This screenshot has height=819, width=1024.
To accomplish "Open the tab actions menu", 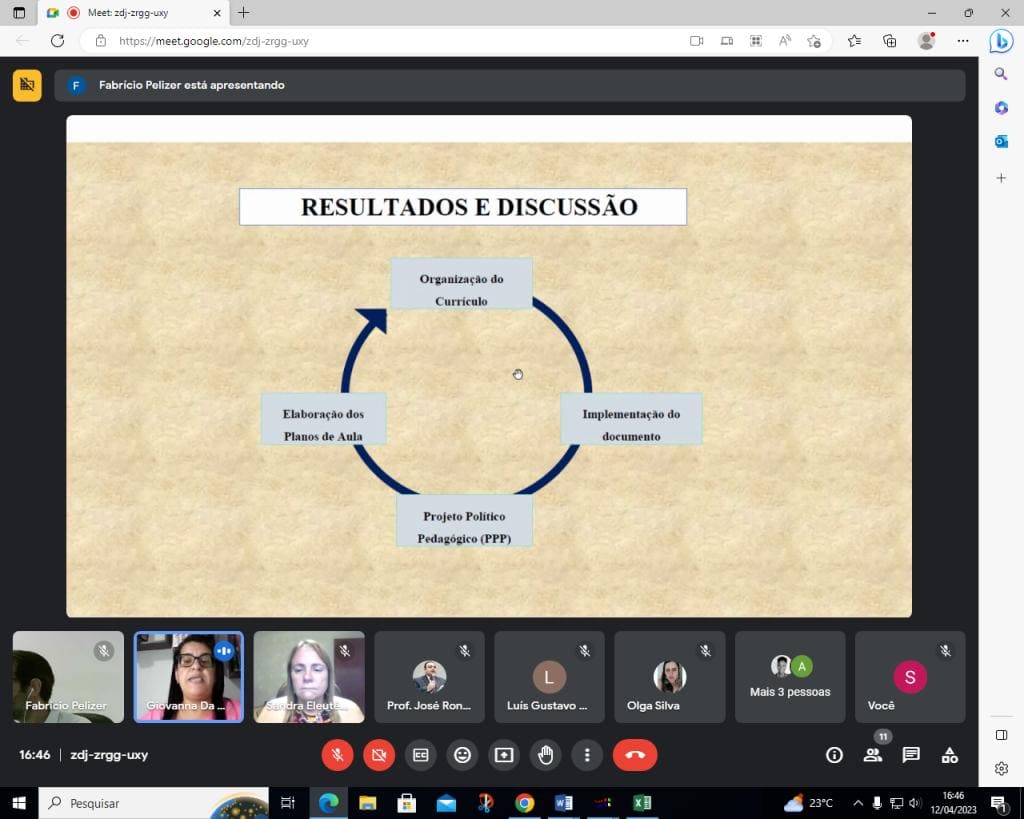I will pos(19,13).
